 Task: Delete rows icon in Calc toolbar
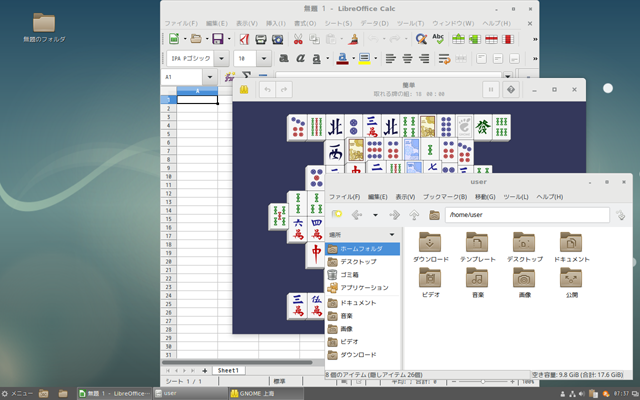[x=491, y=39]
